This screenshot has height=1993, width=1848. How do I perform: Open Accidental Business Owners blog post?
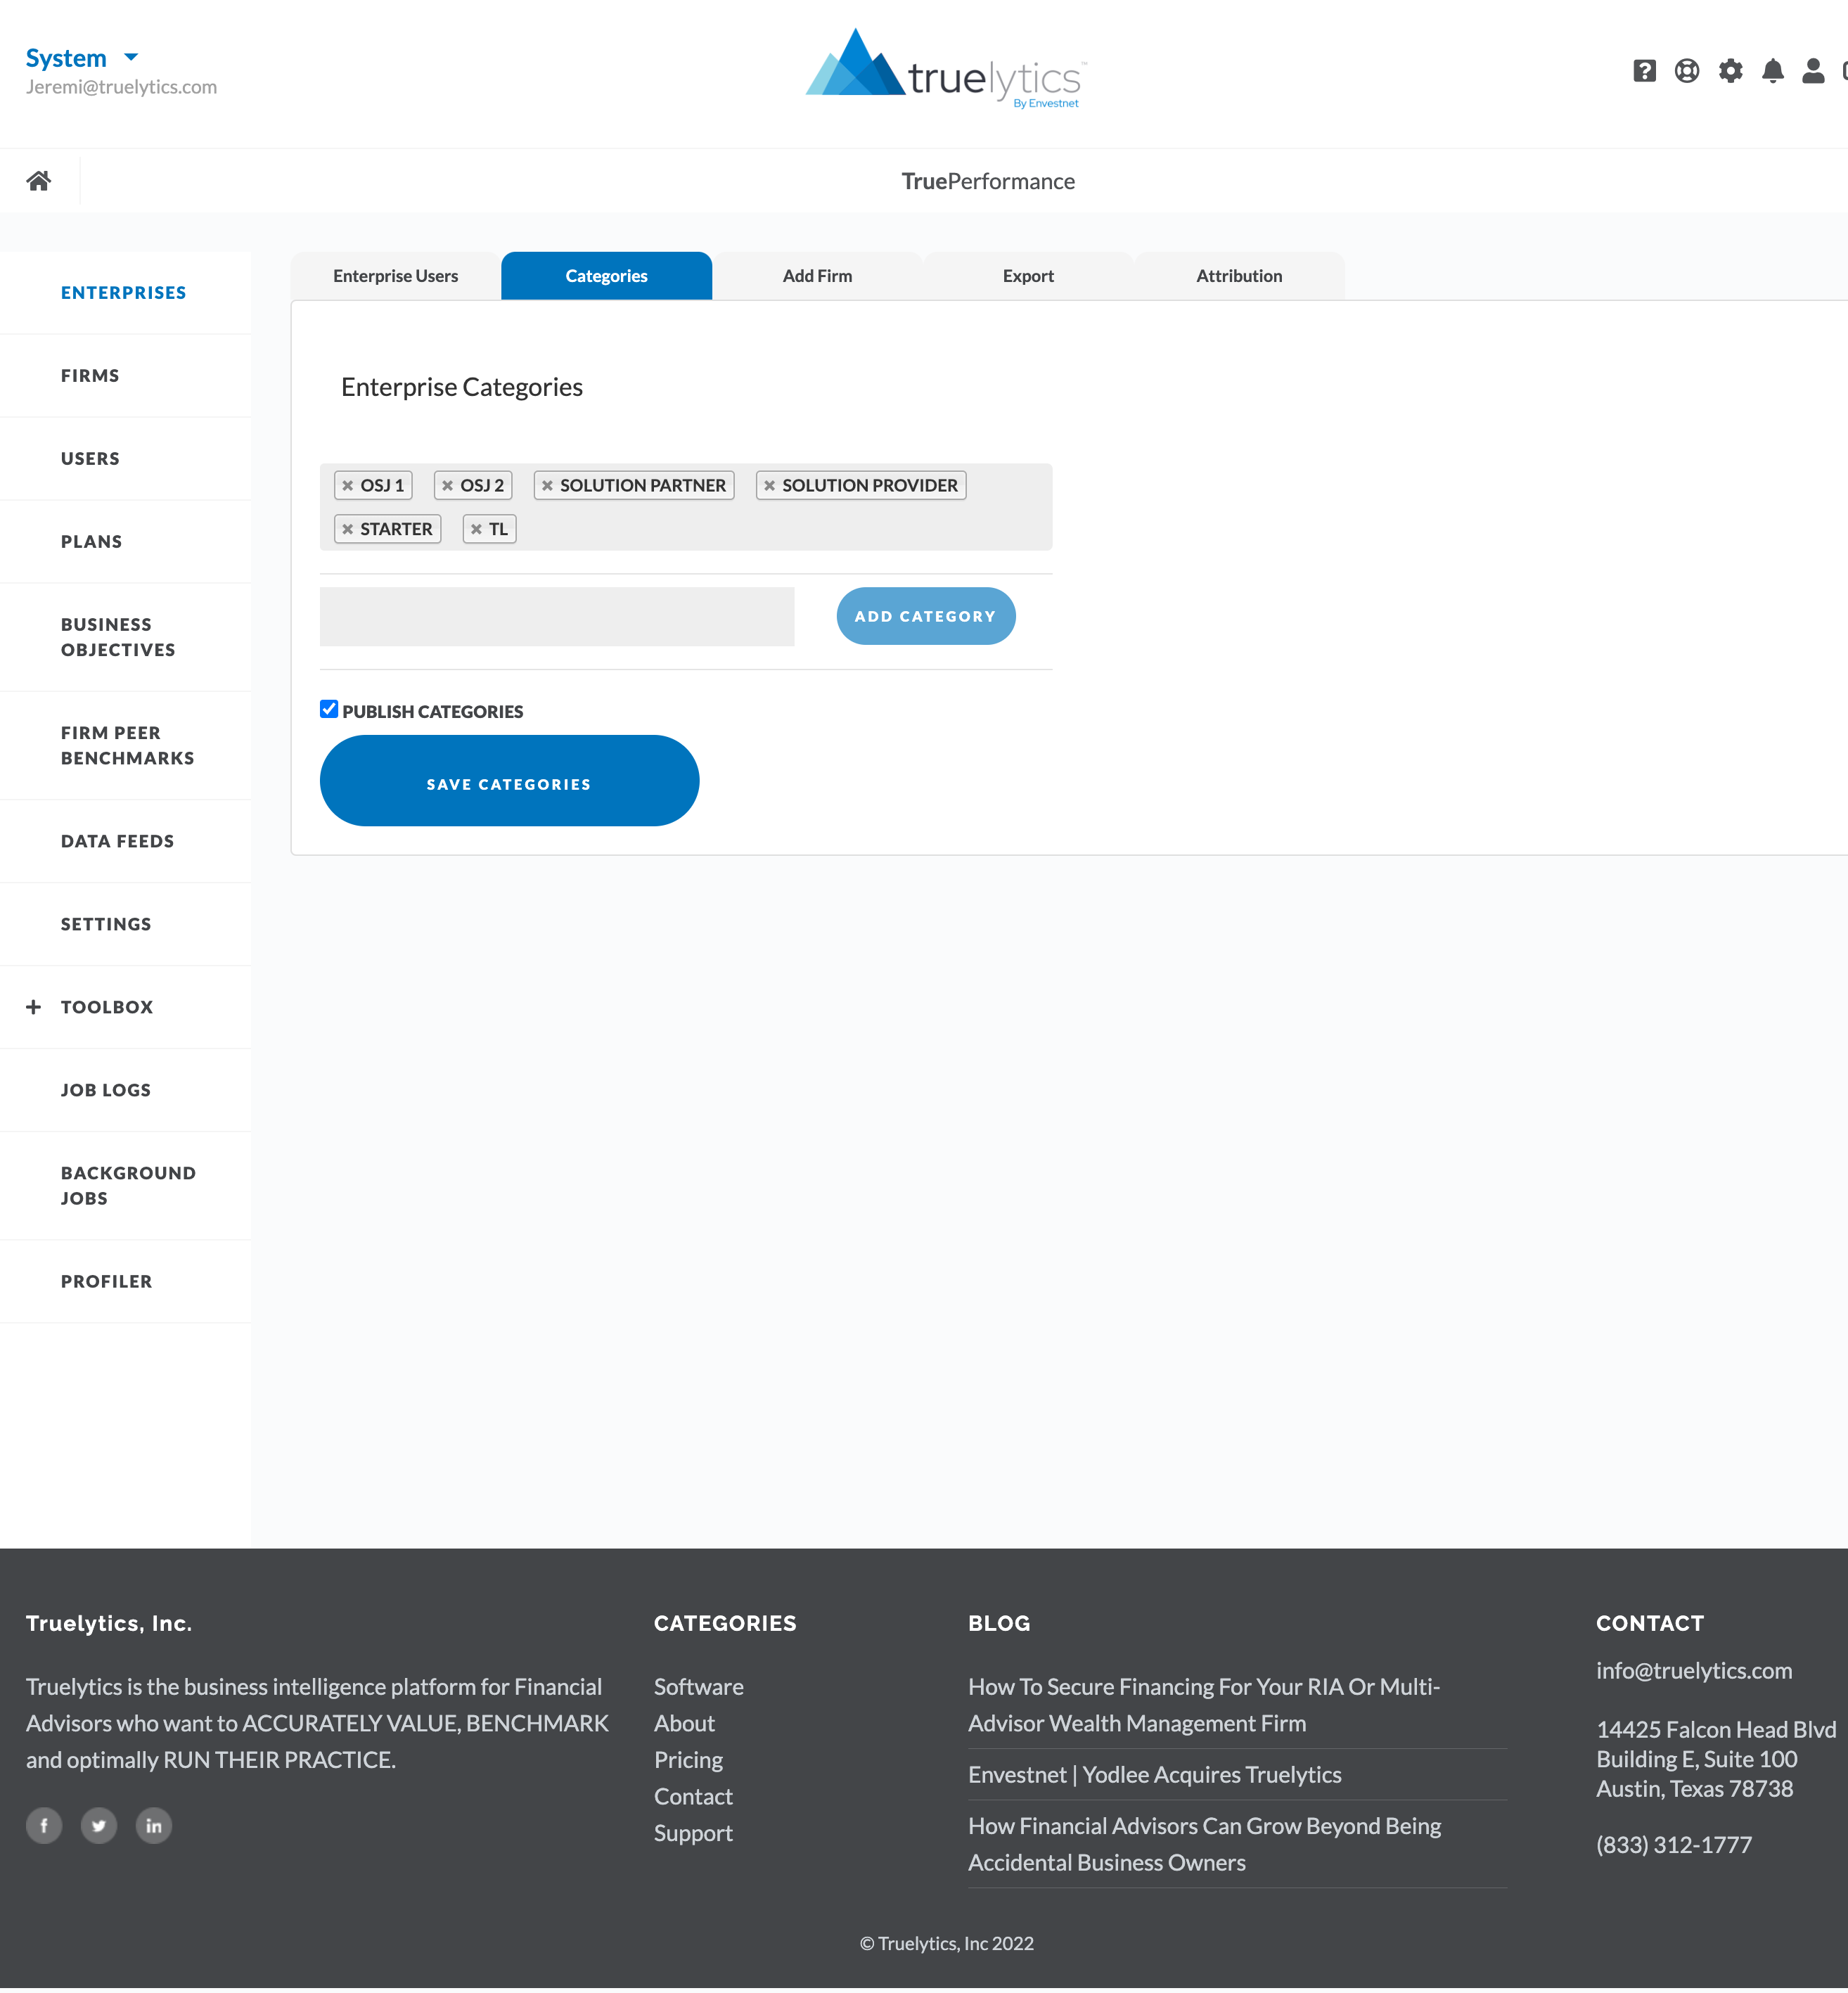[x=1205, y=1844]
